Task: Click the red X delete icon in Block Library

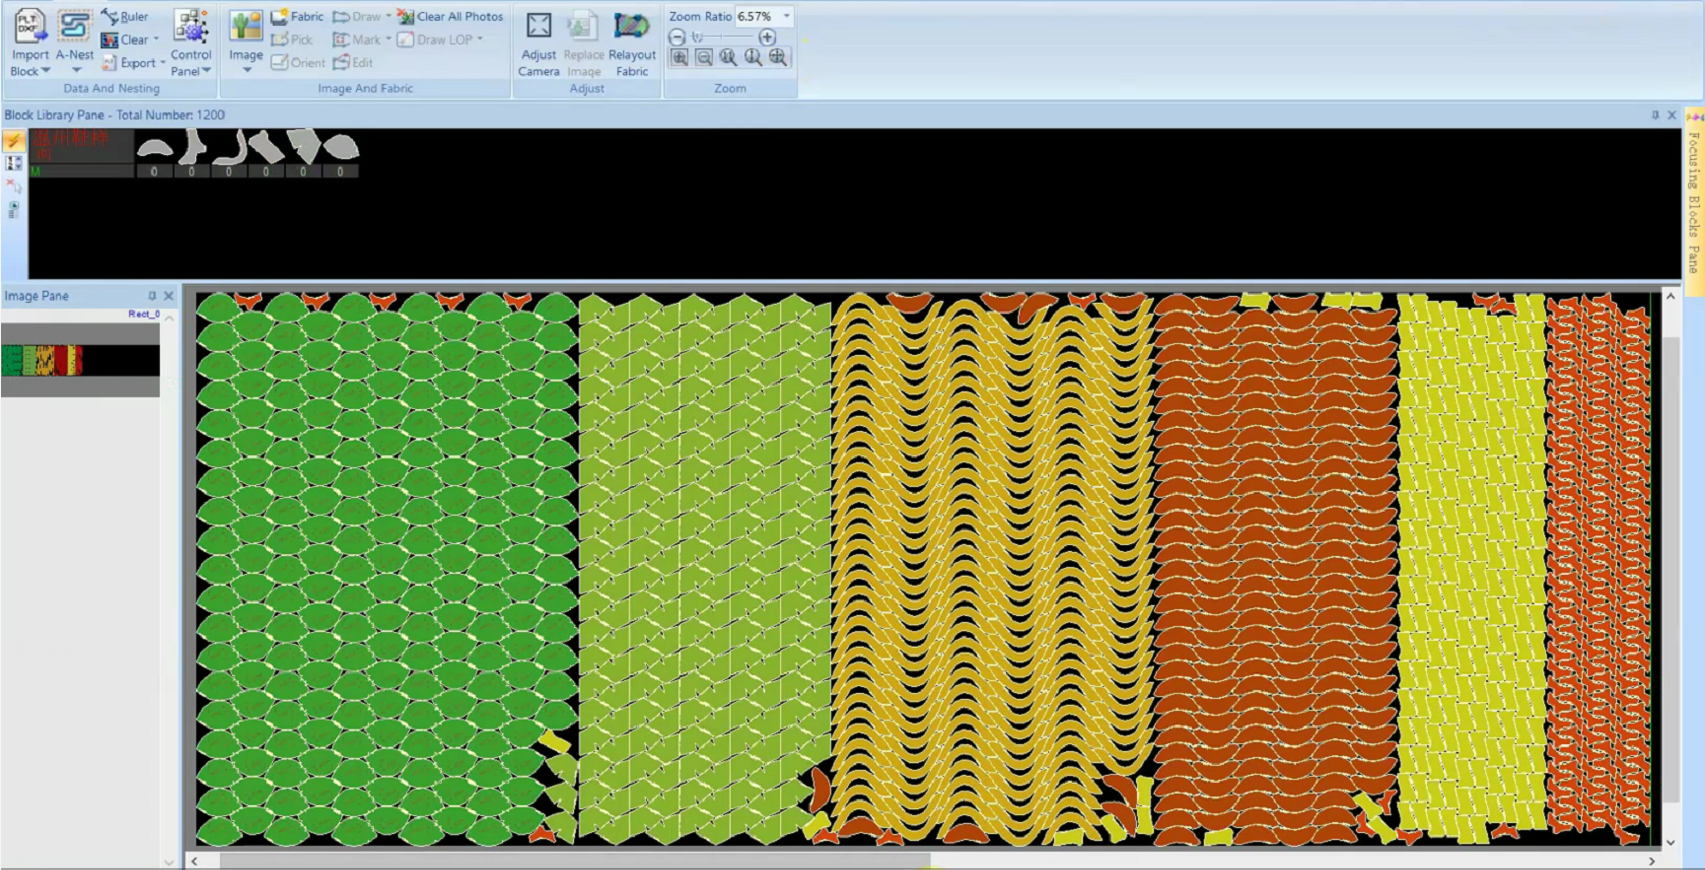Action: point(14,186)
